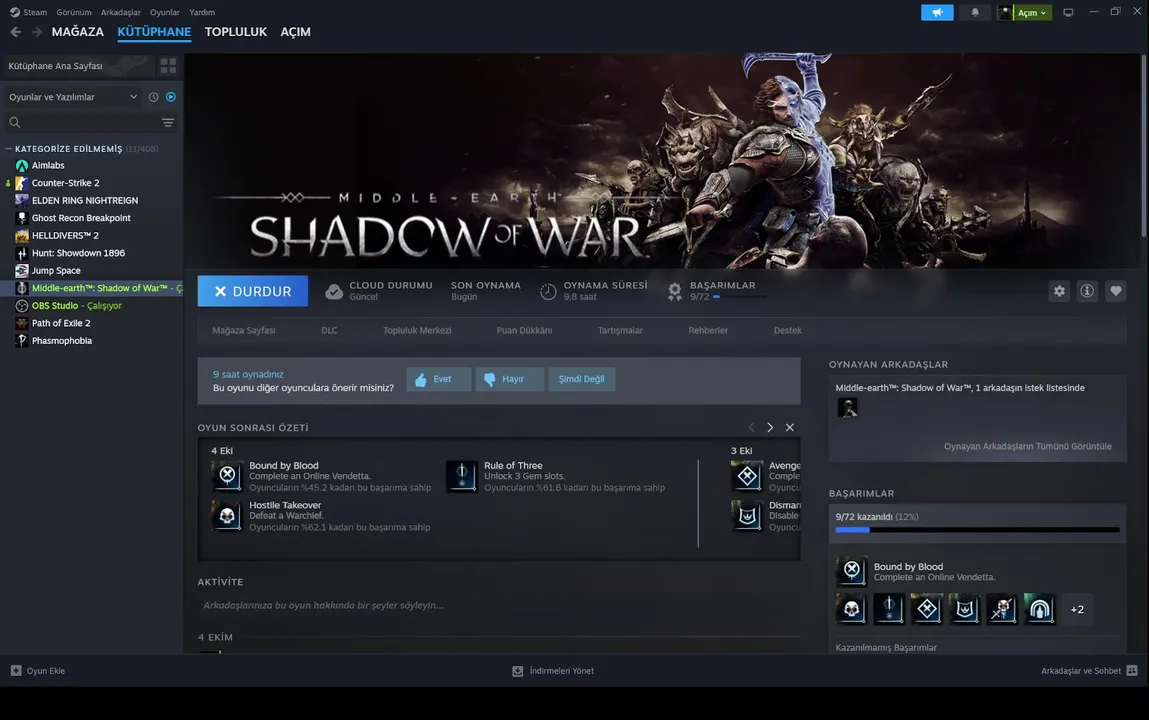The width and height of the screenshot is (1149, 720).
Task: Switch to Big Picture mode icon
Action: click(x=1068, y=12)
